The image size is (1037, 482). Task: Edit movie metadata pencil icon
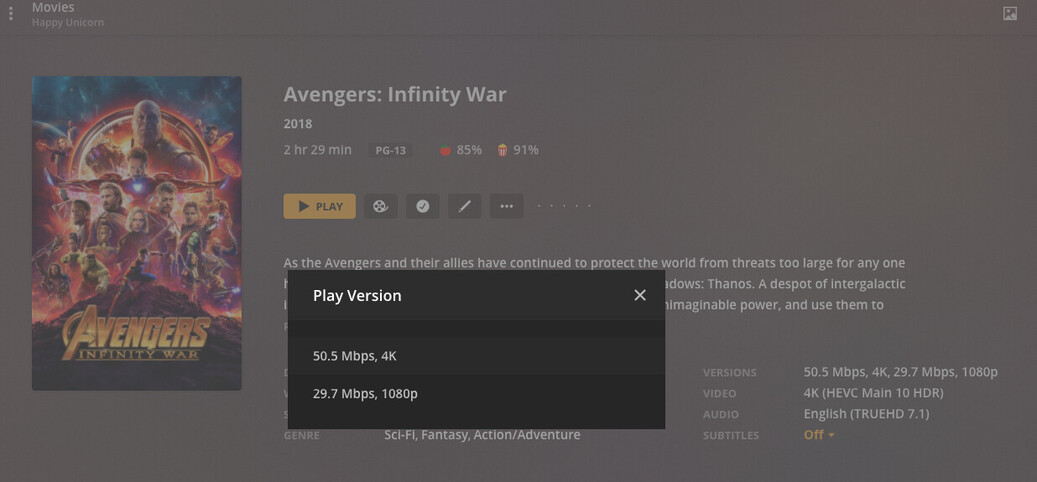pos(464,206)
